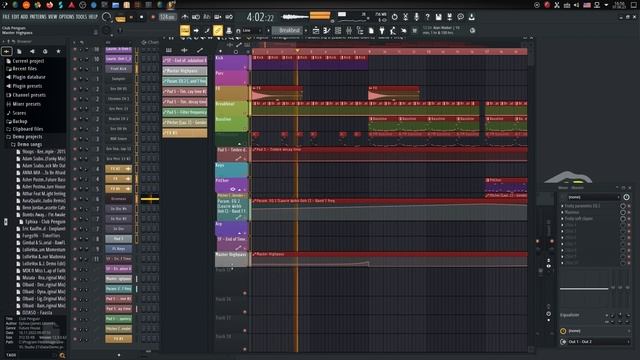Select the Forgotte - Travellers file
Image resolution: width=640 pixels, height=360 pixels.
[39, 236]
